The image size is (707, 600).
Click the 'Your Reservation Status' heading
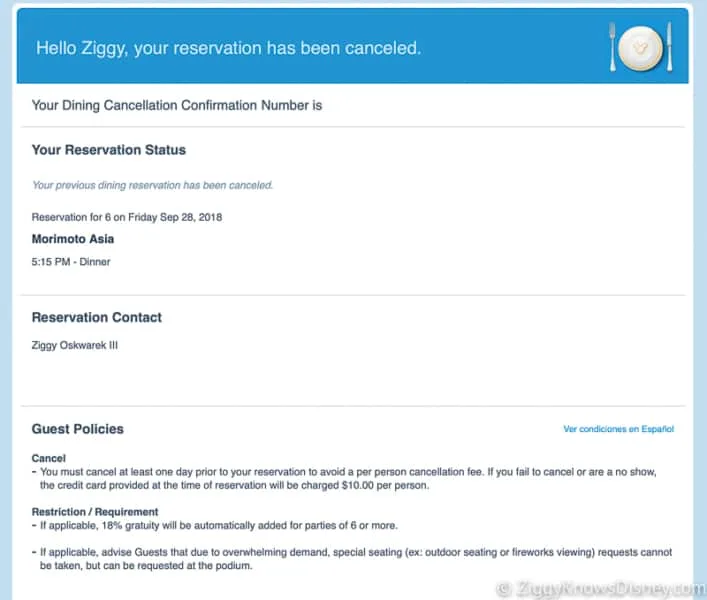pos(109,150)
